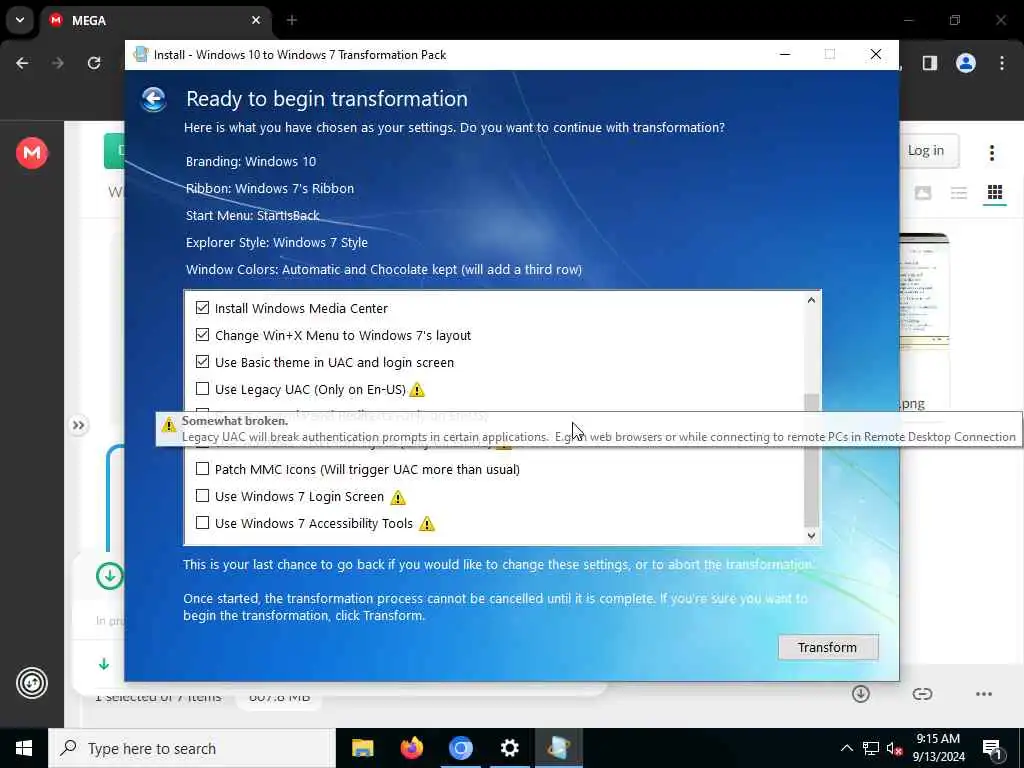Open Settings from taskbar

[x=509, y=748]
